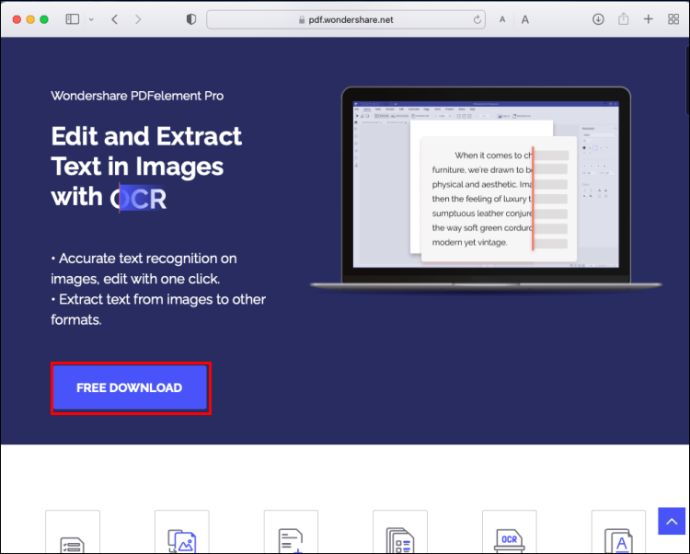
Task: Click the laptop PDFelement screenshot image
Action: tap(486, 188)
